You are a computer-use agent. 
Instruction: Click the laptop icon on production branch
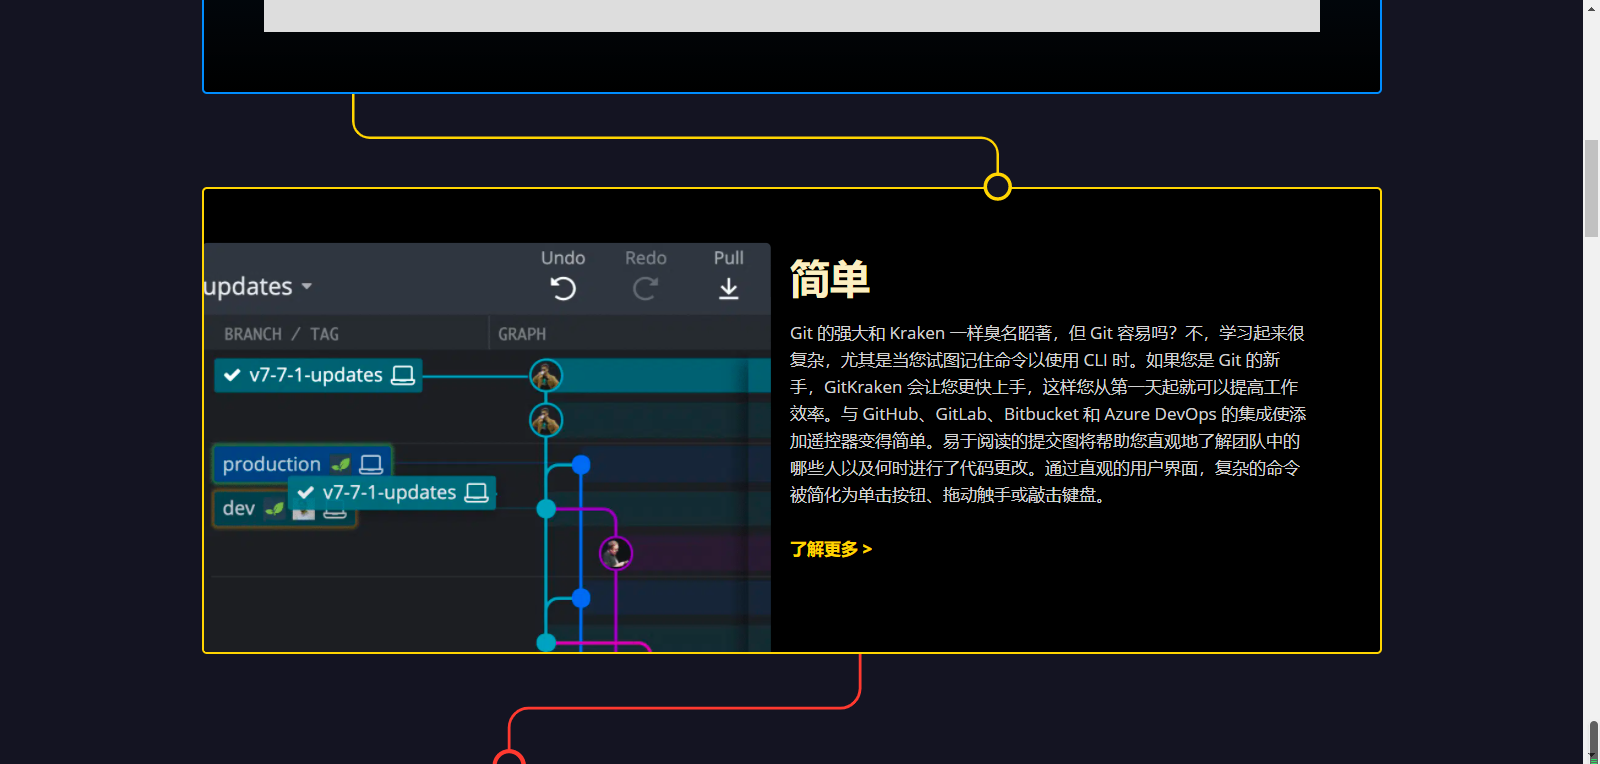pyautogui.click(x=371, y=464)
